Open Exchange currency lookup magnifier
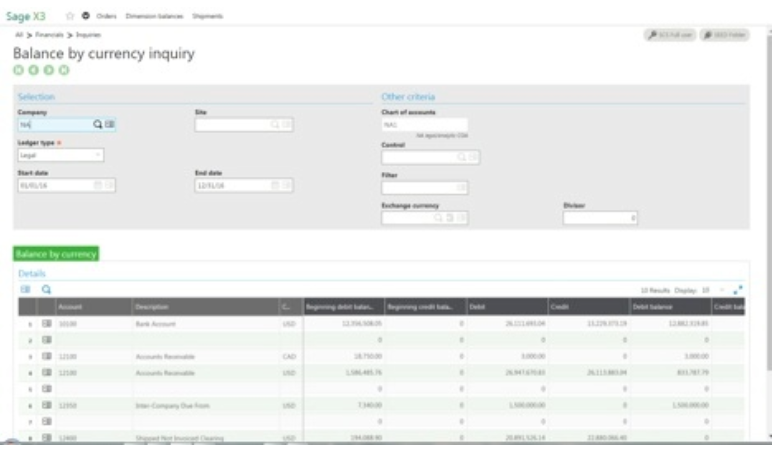 point(438,218)
